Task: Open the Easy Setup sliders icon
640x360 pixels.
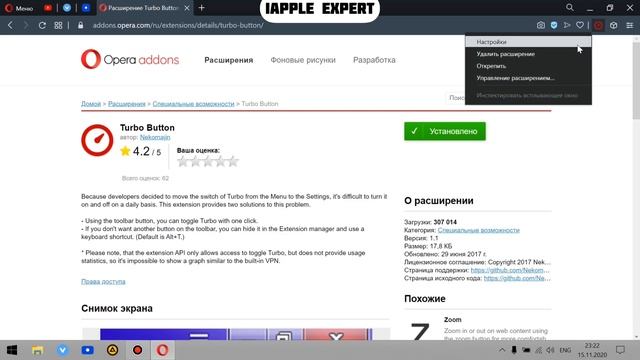Action: 630,25
